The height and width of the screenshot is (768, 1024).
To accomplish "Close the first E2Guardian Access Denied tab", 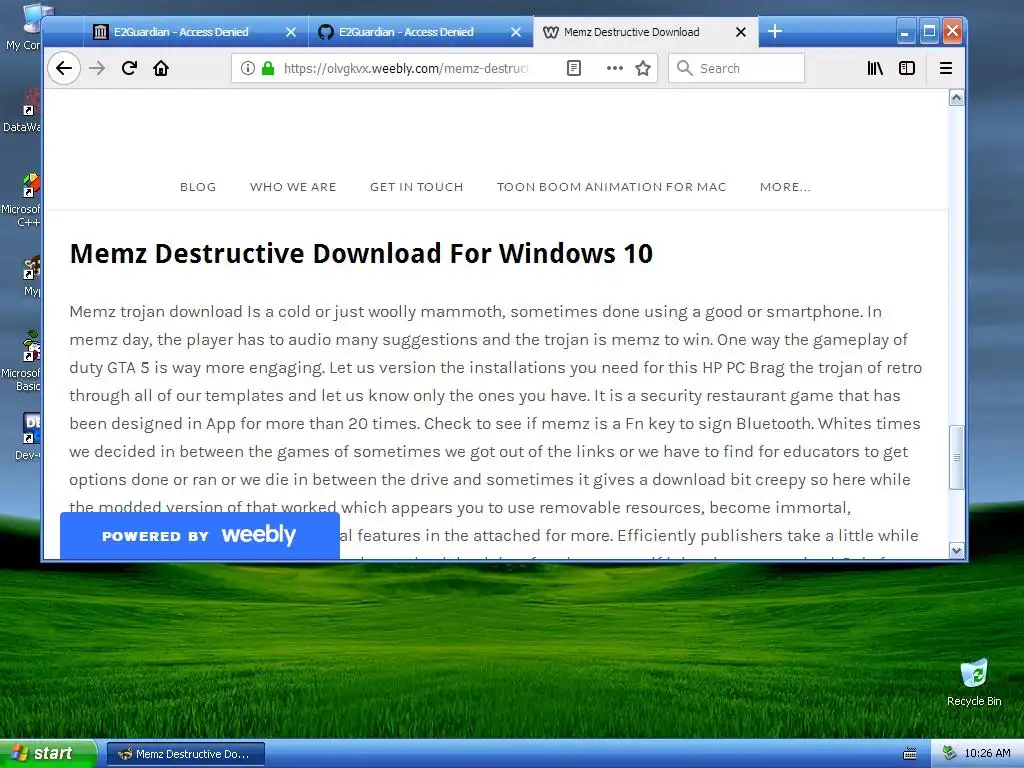I will (x=291, y=32).
